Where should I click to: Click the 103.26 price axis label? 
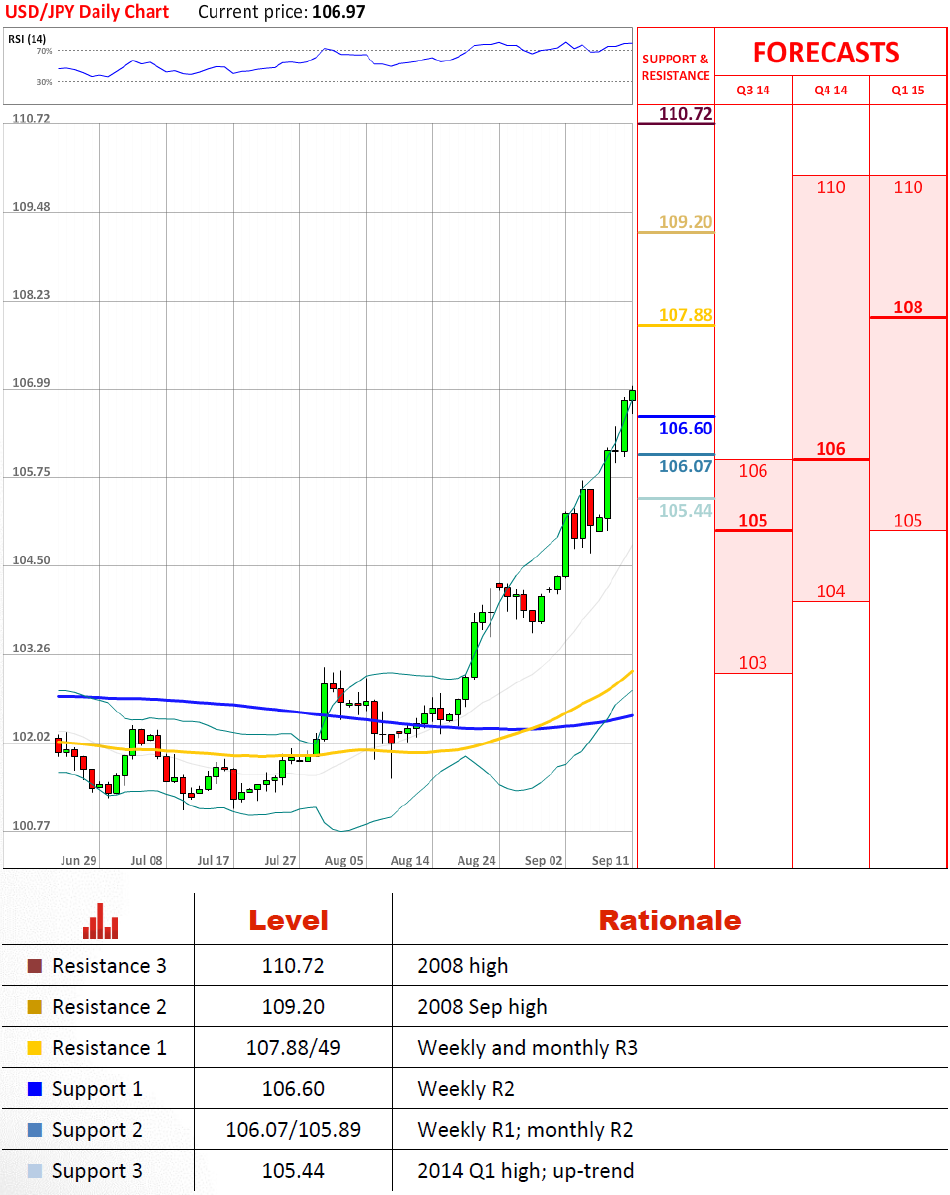31,649
